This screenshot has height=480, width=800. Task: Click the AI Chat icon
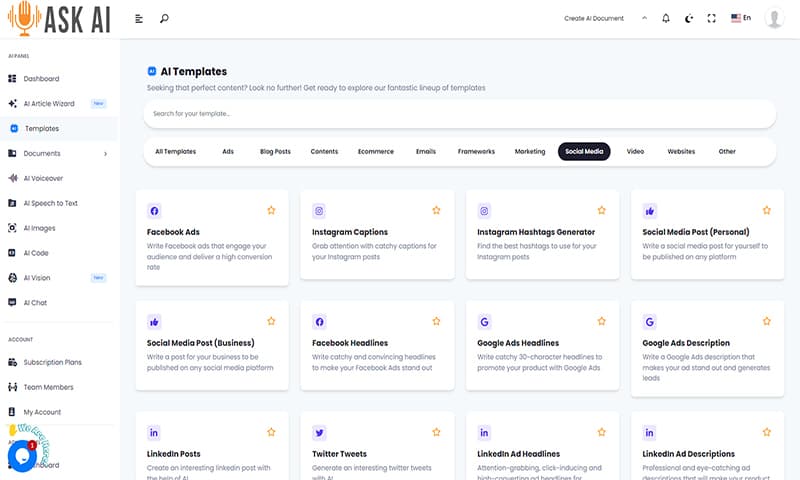(12, 302)
